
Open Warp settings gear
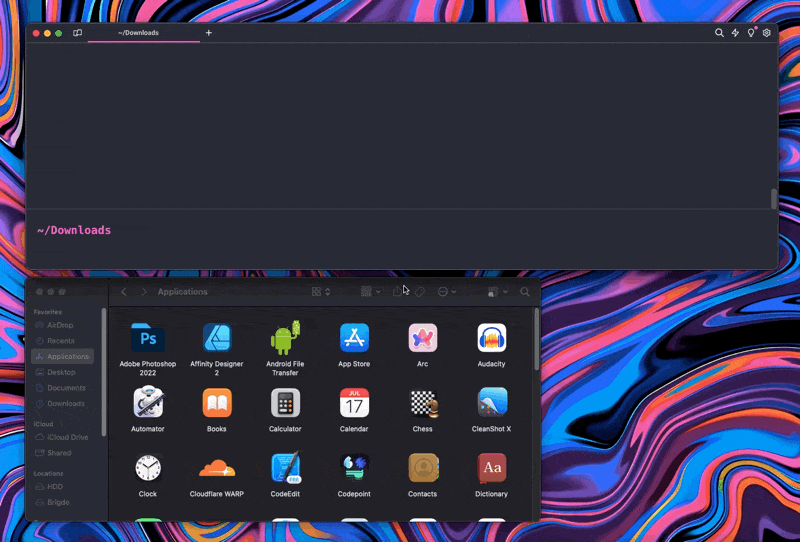click(767, 33)
